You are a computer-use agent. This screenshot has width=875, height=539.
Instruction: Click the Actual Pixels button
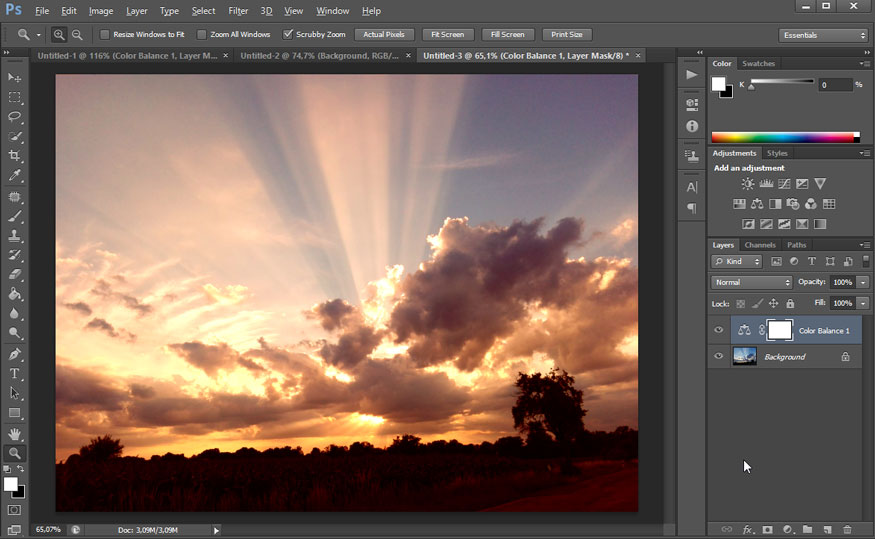(384, 35)
